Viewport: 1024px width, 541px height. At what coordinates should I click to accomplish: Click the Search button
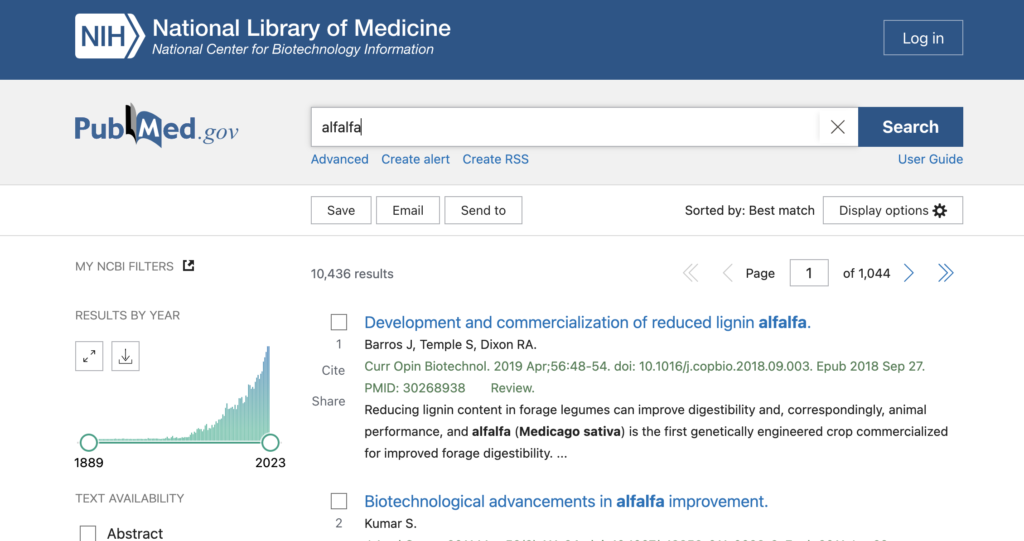(x=910, y=127)
